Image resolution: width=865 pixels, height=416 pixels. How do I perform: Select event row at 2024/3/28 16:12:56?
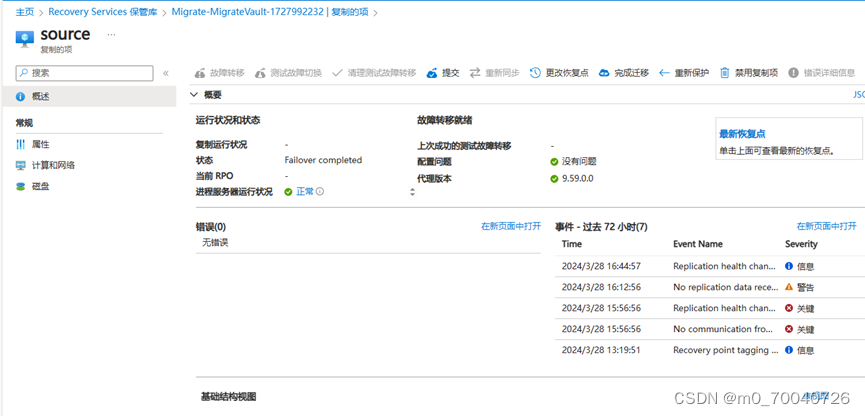[710, 287]
